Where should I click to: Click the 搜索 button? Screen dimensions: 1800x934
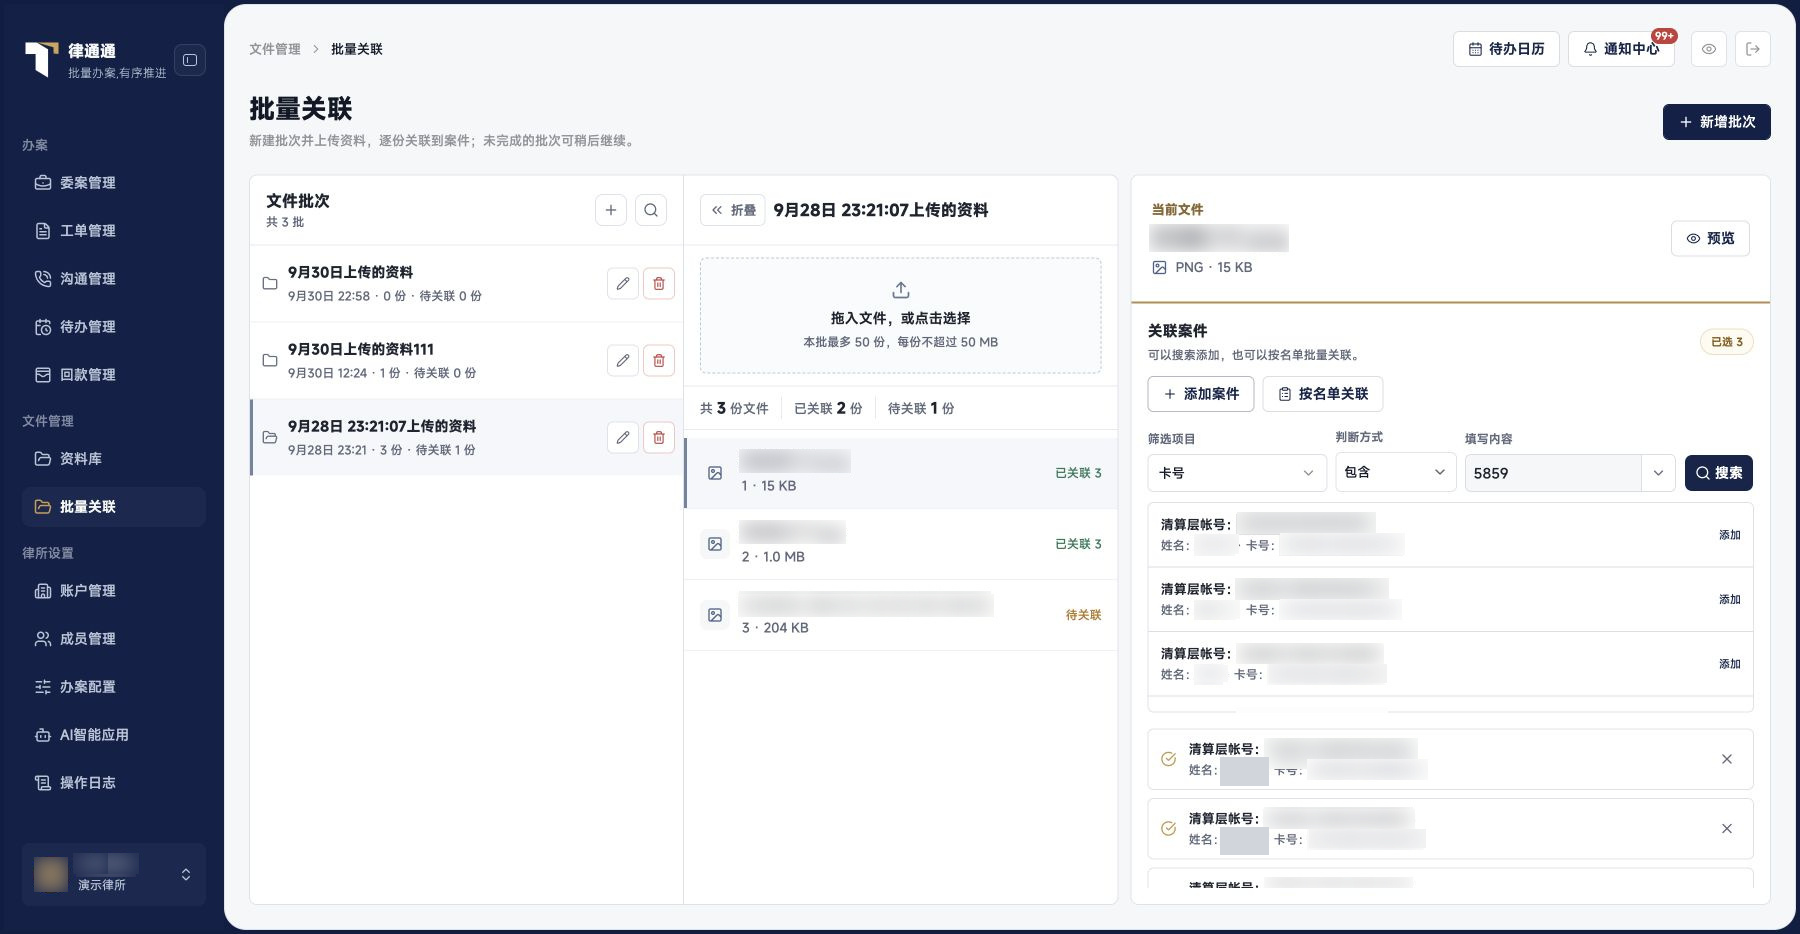coord(1719,473)
